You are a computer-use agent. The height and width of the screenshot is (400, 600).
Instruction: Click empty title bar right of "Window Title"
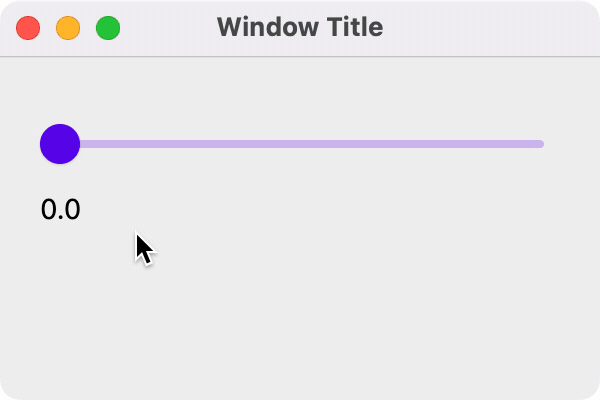pyautogui.click(x=480, y=27)
